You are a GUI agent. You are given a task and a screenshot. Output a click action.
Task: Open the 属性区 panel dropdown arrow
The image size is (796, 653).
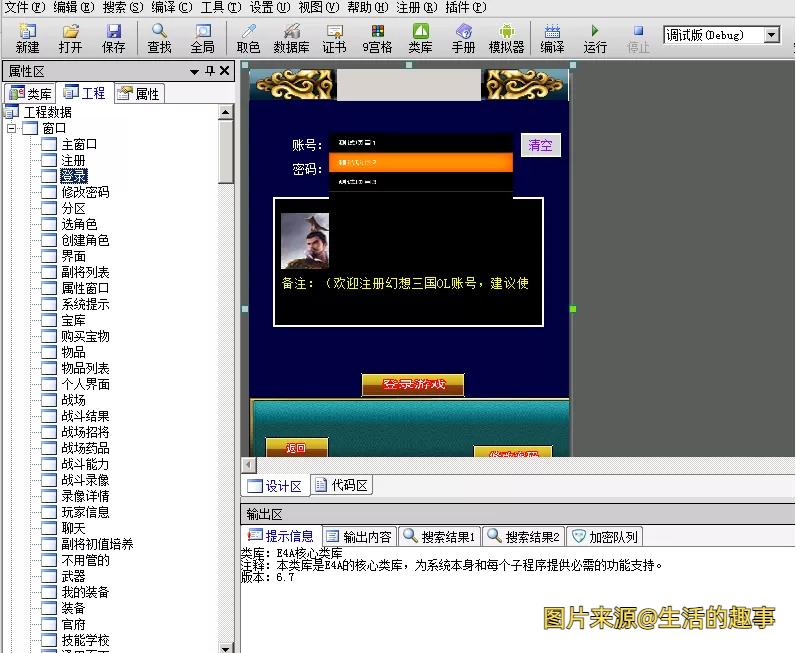click(x=194, y=72)
